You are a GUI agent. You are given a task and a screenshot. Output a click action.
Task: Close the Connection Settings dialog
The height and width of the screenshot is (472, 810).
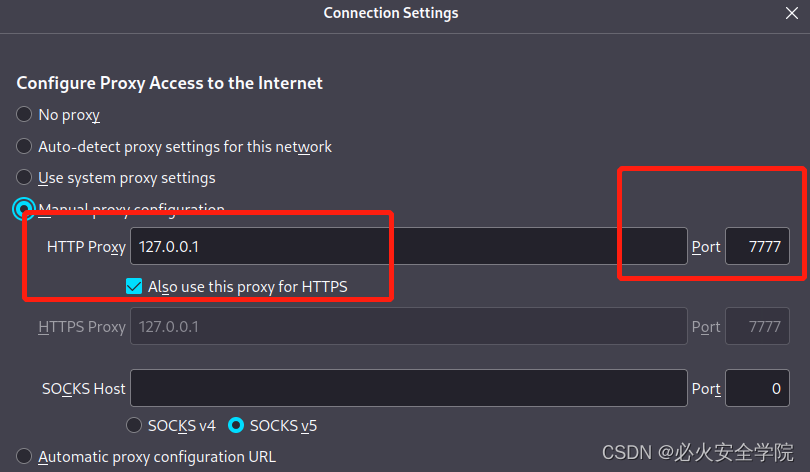(x=792, y=14)
